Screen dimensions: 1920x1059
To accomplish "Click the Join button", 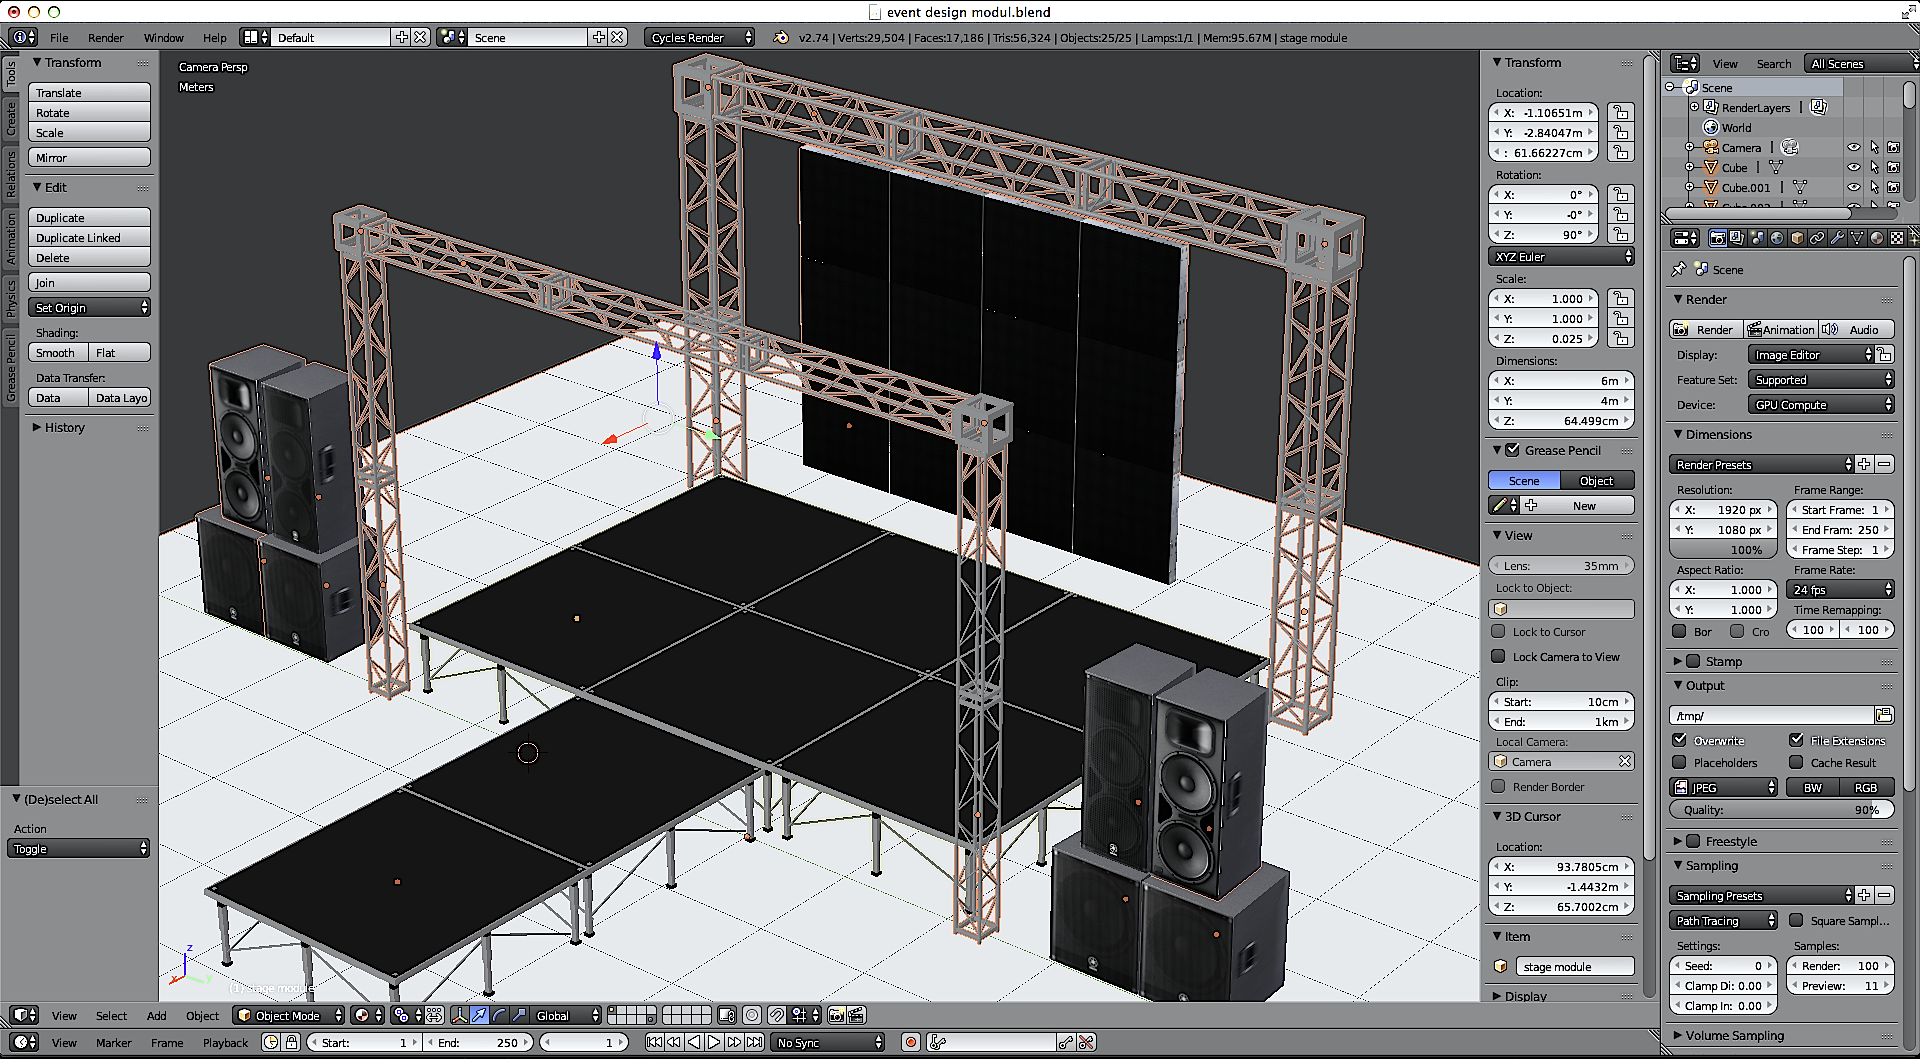I will tap(89, 282).
